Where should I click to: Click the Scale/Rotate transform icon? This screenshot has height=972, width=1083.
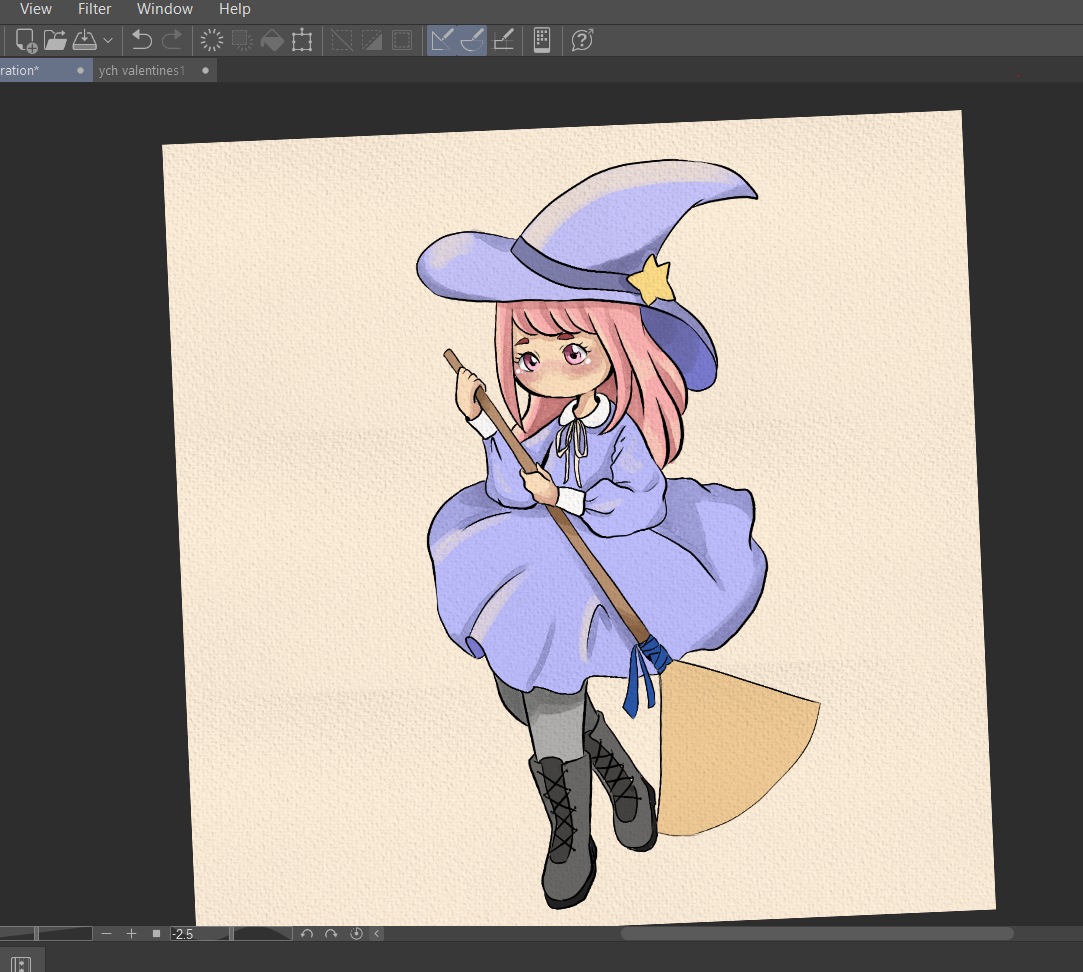click(x=302, y=41)
